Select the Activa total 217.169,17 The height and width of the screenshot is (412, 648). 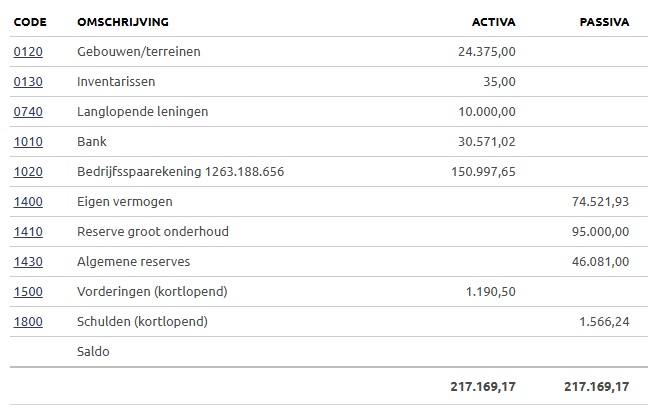483,387
